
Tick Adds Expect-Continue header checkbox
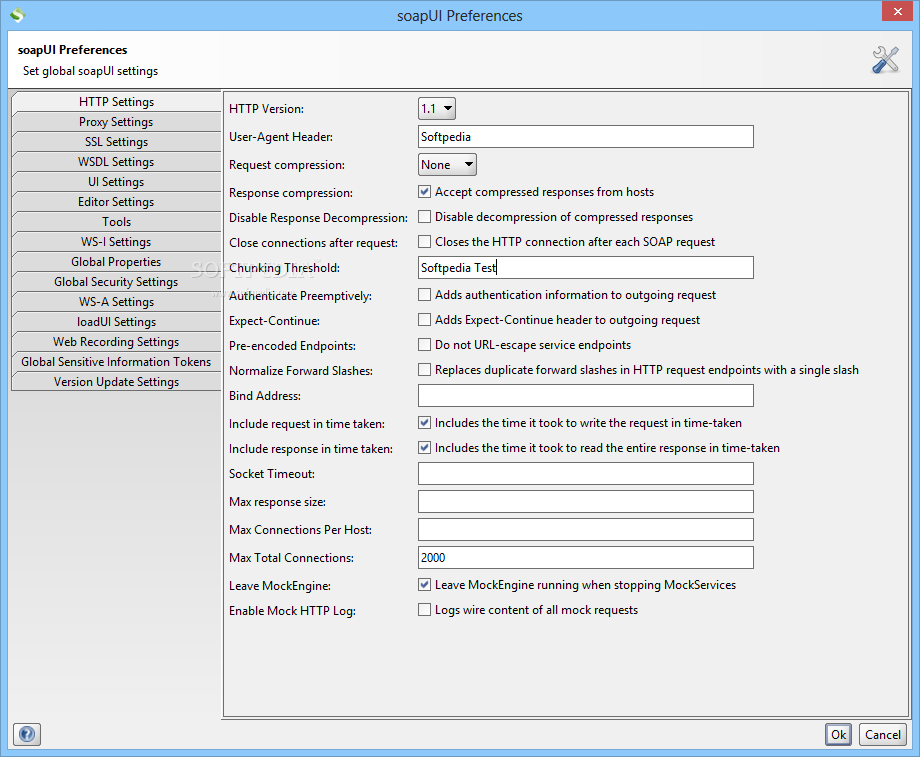(x=424, y=320)
